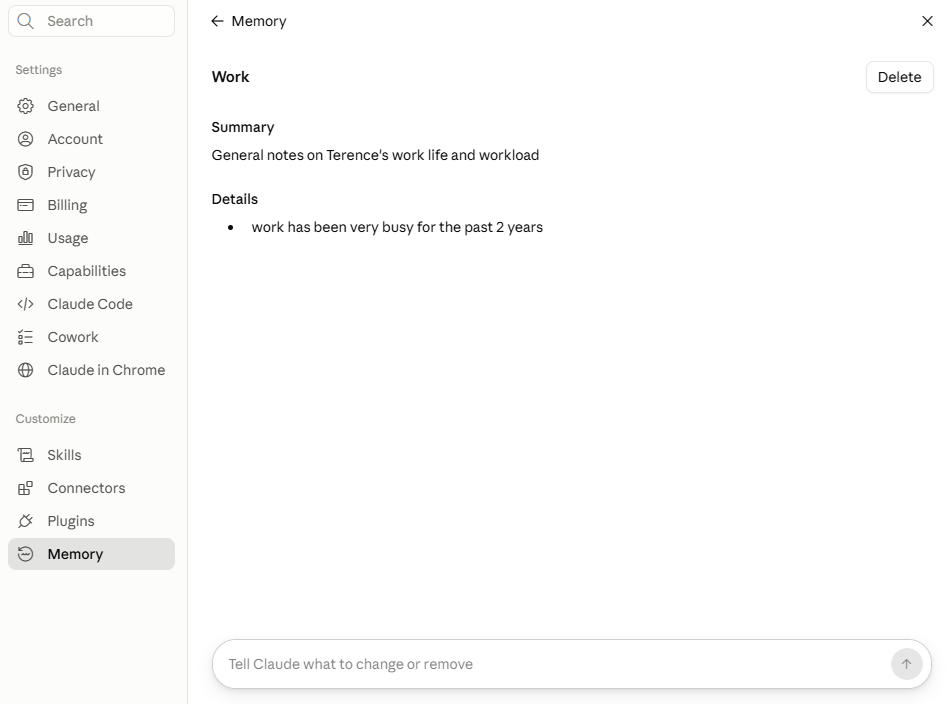Select the Privacy shield icon
The height and width of the screenshot is (704, 950).
coord(25,172)
